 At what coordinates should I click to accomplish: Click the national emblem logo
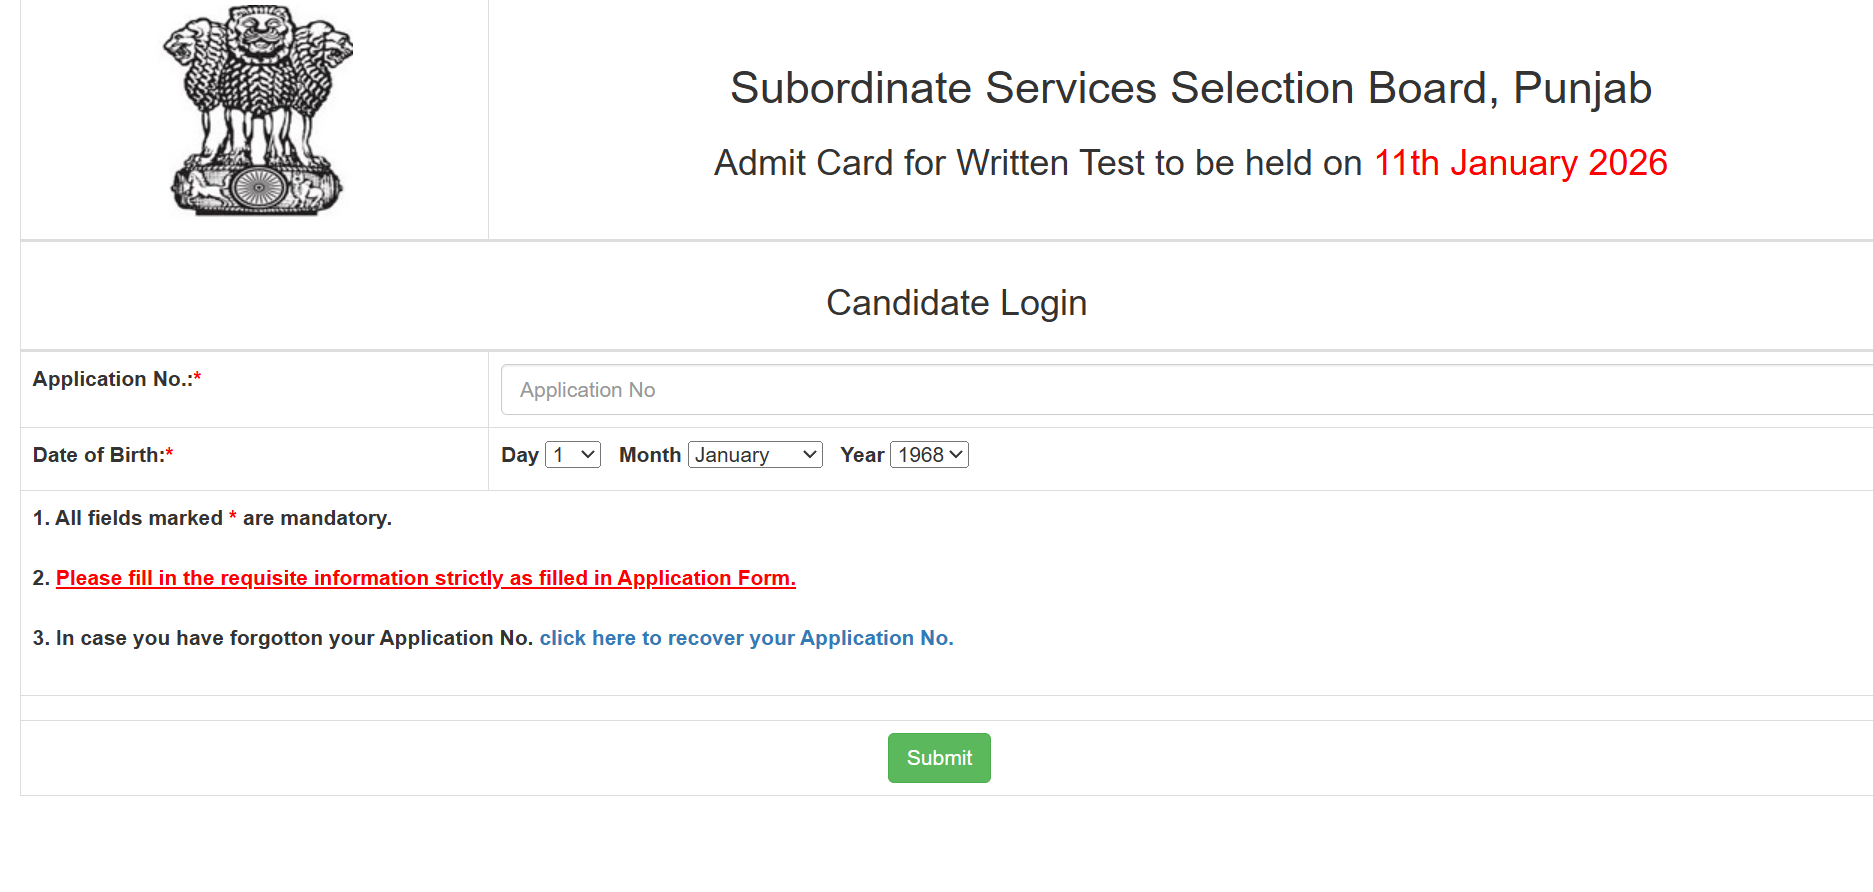(x=257, y=110)
